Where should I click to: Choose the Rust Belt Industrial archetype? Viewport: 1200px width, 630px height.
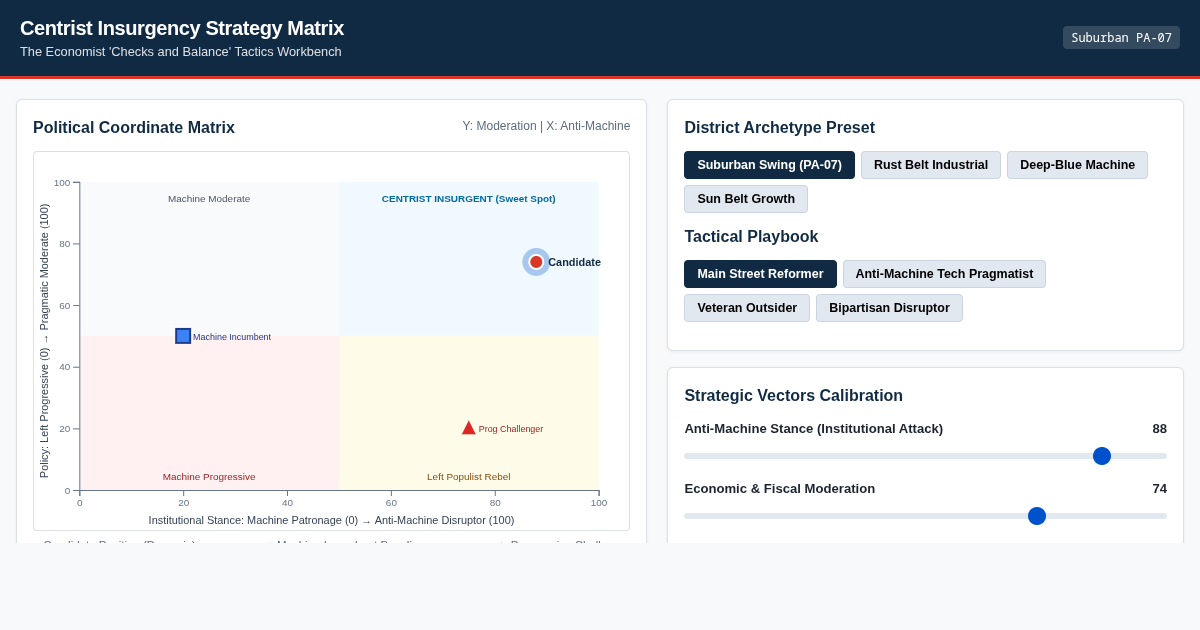pyautogui.click(x=931, y=165)
